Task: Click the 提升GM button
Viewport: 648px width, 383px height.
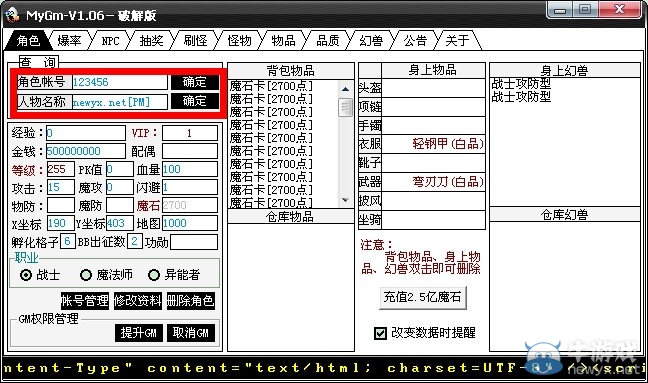Action: pos(138,333)
